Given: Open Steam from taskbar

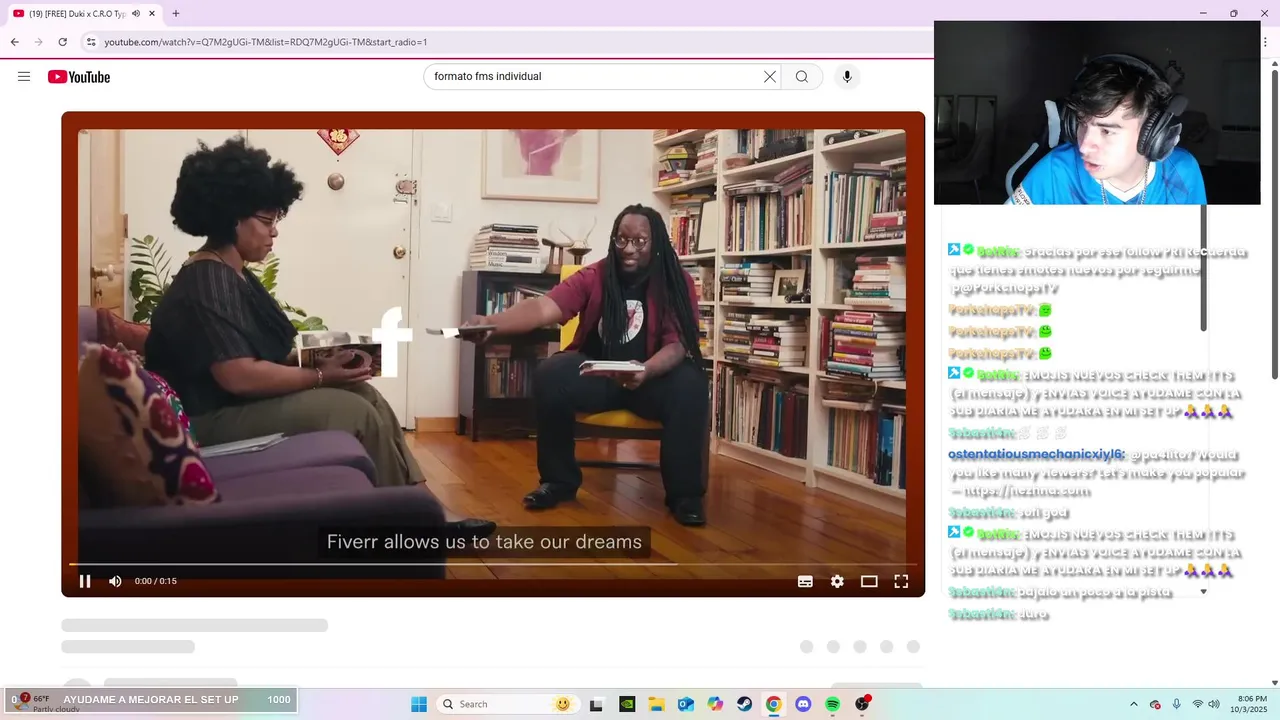Looking at the screenshot, I should pos(745,704).
